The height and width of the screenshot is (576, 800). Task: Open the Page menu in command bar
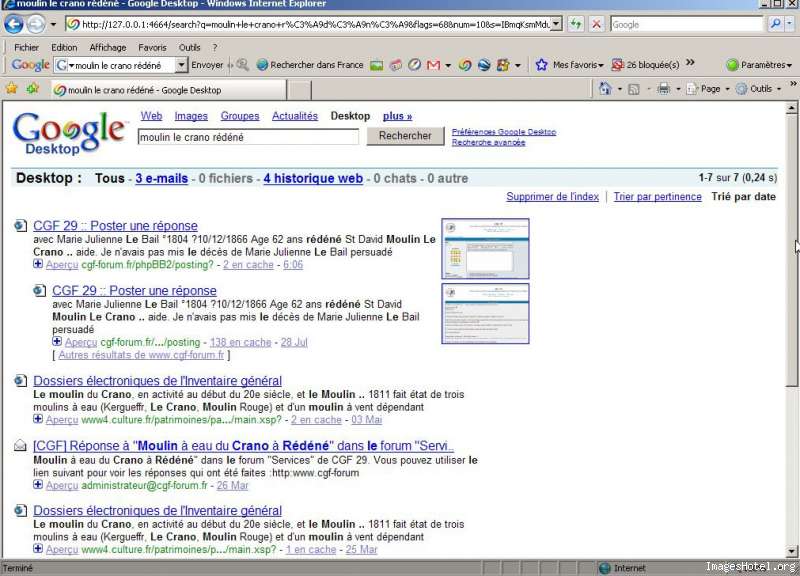(708, 89)
